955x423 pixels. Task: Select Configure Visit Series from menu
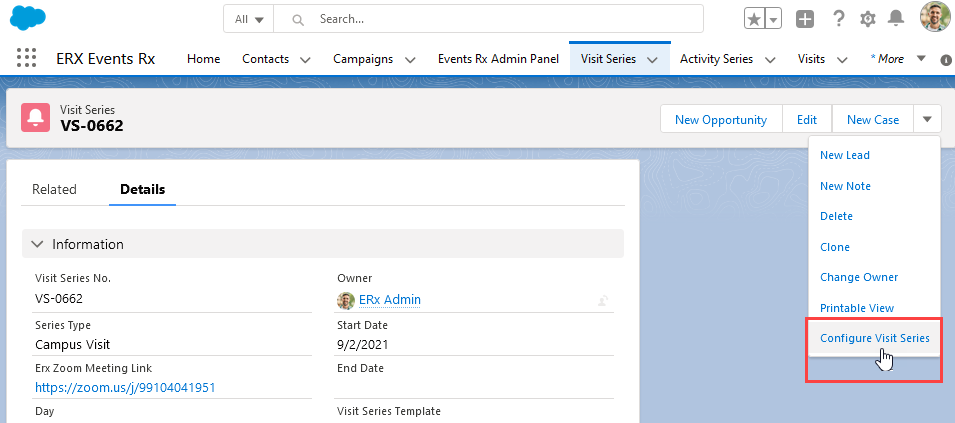click(x=874, y=338)
